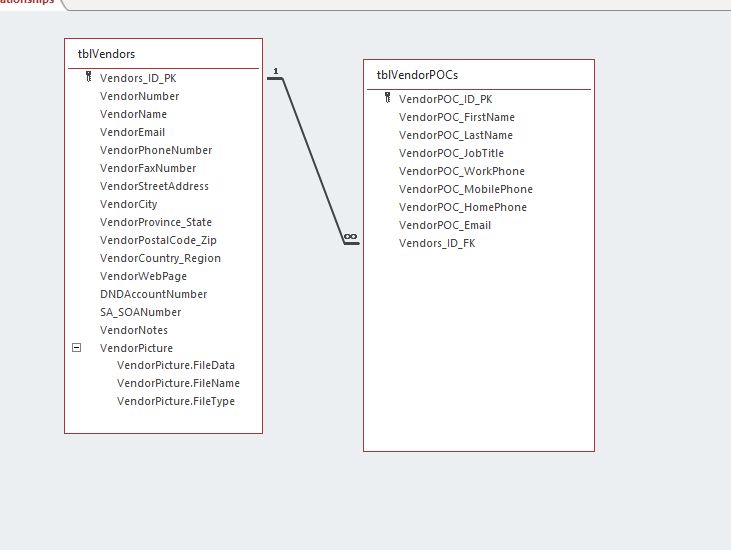Select the VendorName field
The height and width of the screenshot is (550, 731).
pyautogui.click(x=133, y=114)
